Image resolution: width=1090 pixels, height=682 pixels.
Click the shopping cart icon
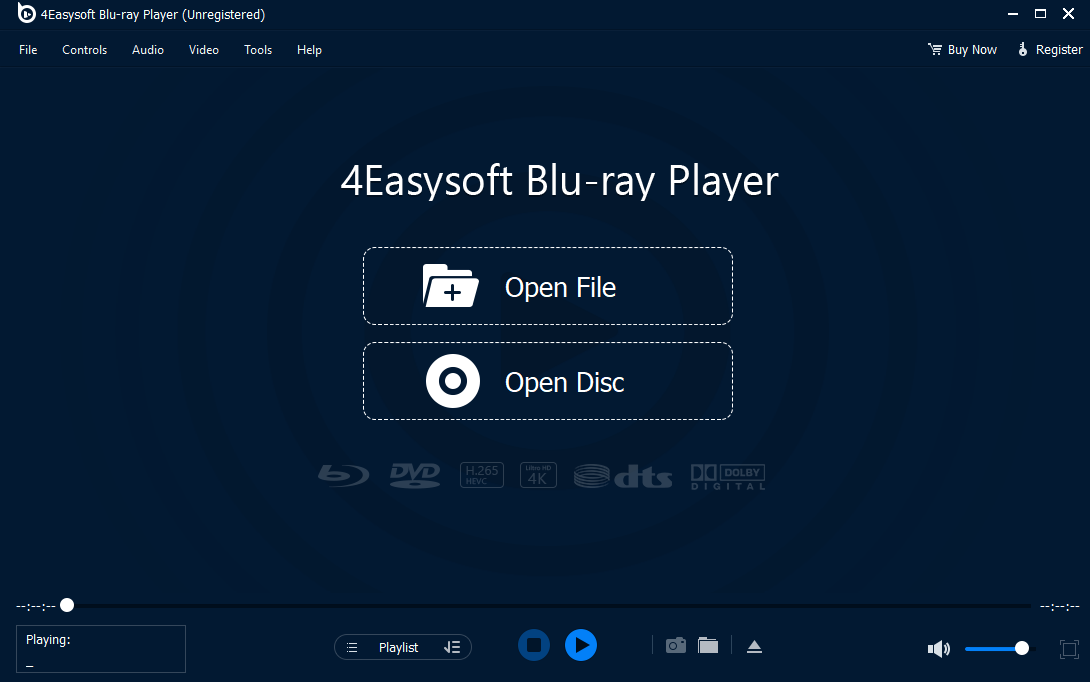coord(935,49)
